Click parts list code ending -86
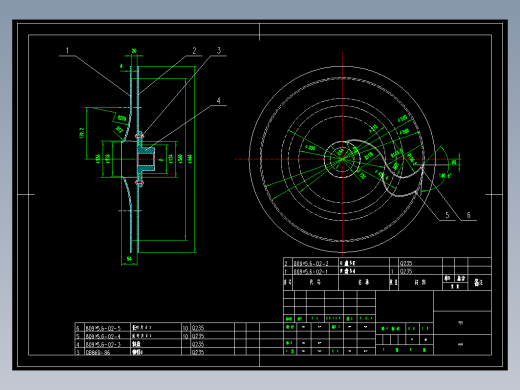520x390 pixels. pos(98,352)
